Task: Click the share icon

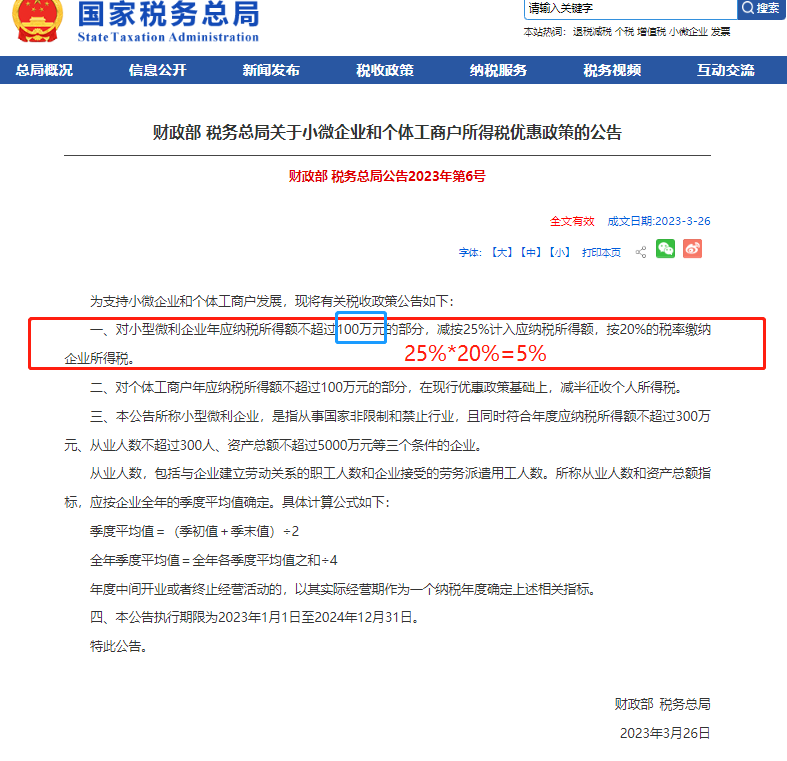Action: (641, 252)
